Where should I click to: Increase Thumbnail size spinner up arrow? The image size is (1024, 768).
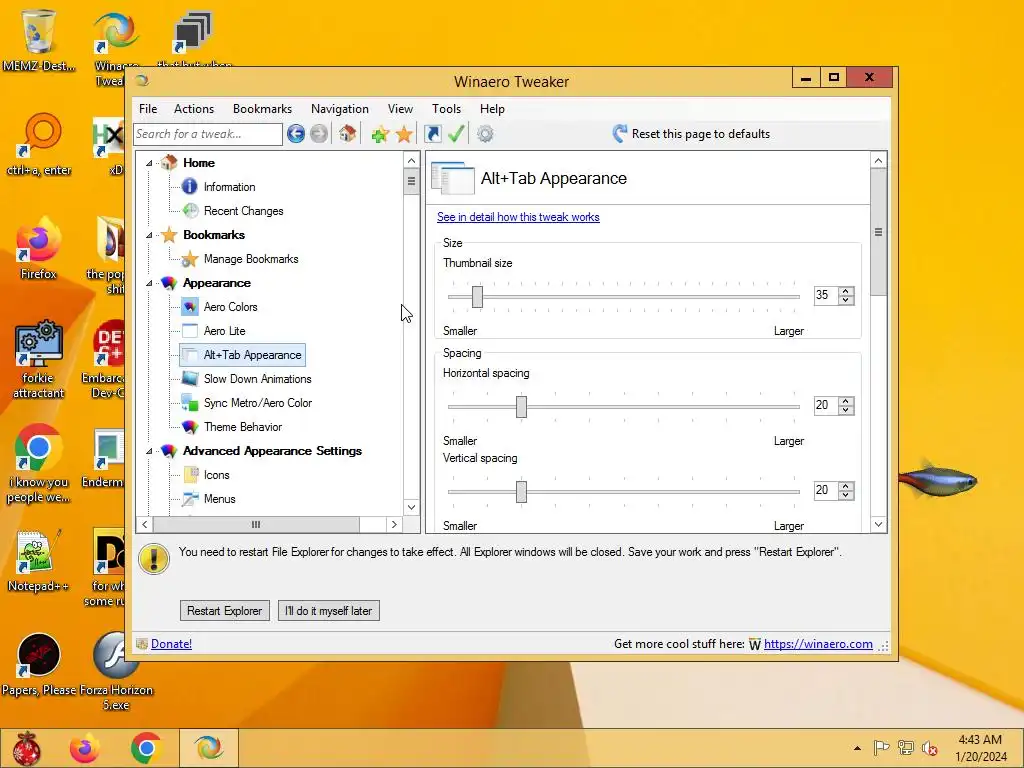point(846,291)
